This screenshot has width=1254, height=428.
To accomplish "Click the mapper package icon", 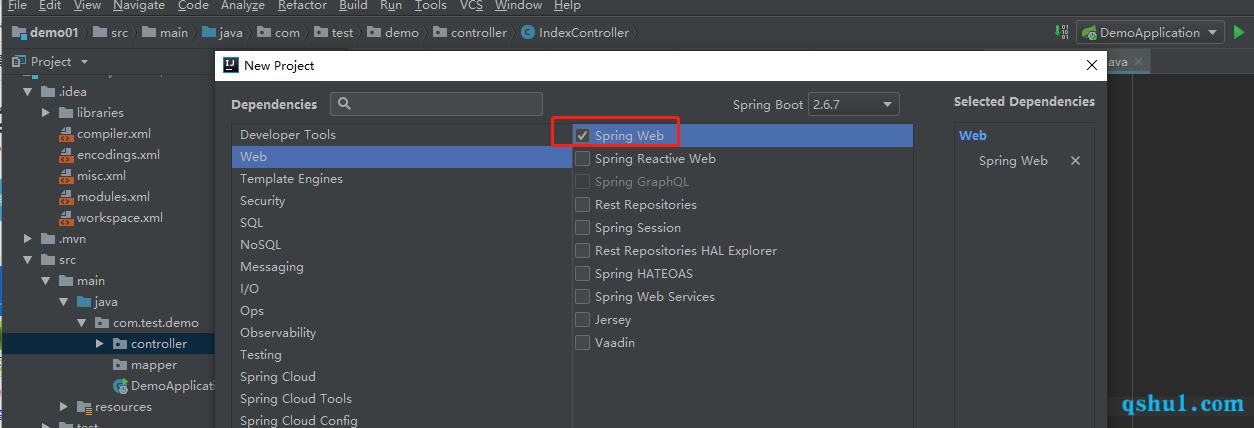I will (x=120, y=365).
